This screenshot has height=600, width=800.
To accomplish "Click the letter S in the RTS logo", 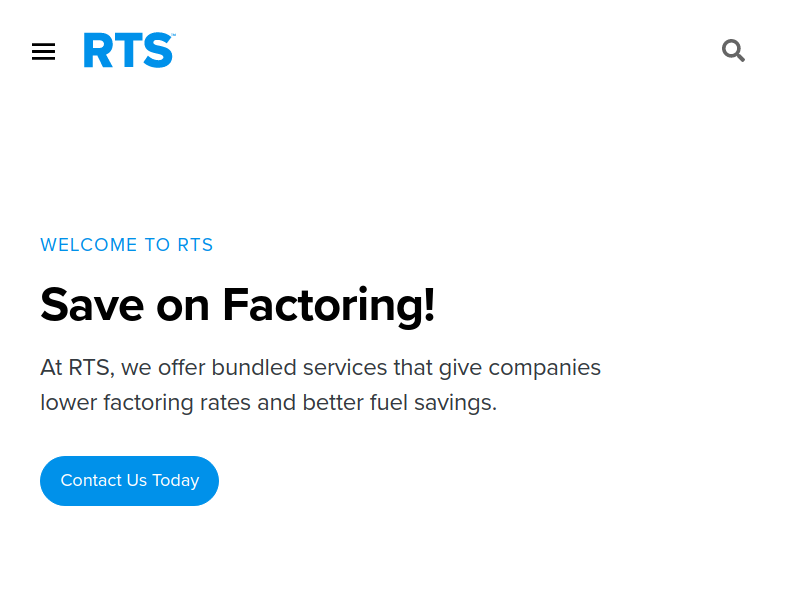I will [158, 50].
